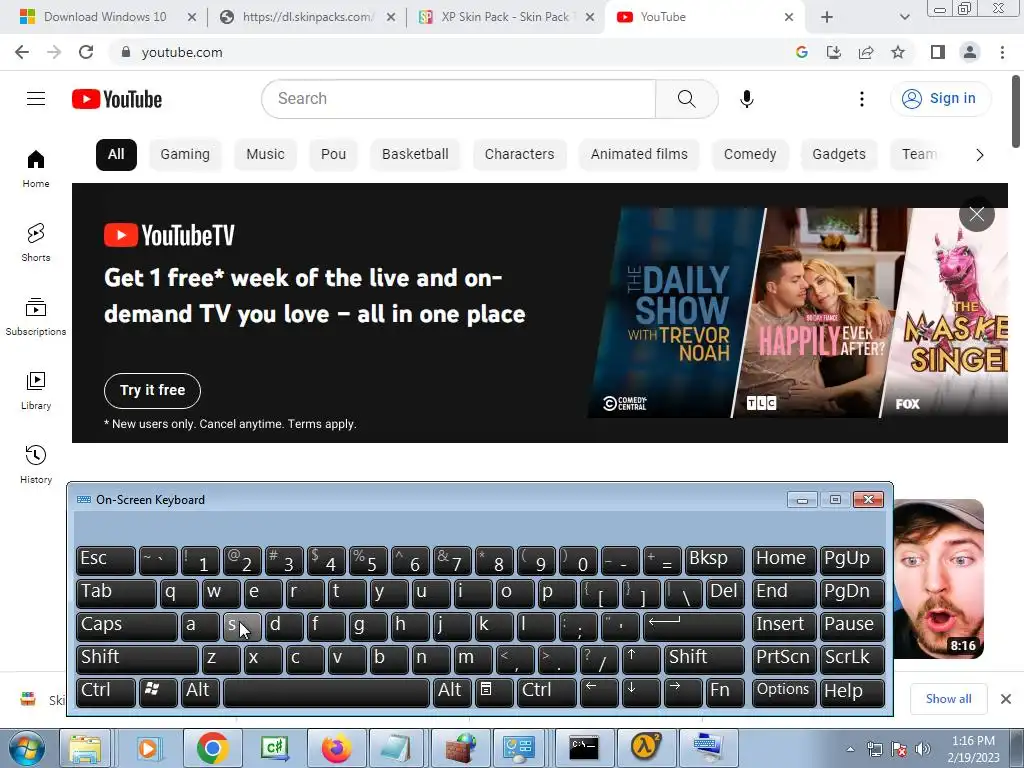1024x768 pixels.
Task: Click the install app icon in the address bar
Action: click(x=833, y=52)
